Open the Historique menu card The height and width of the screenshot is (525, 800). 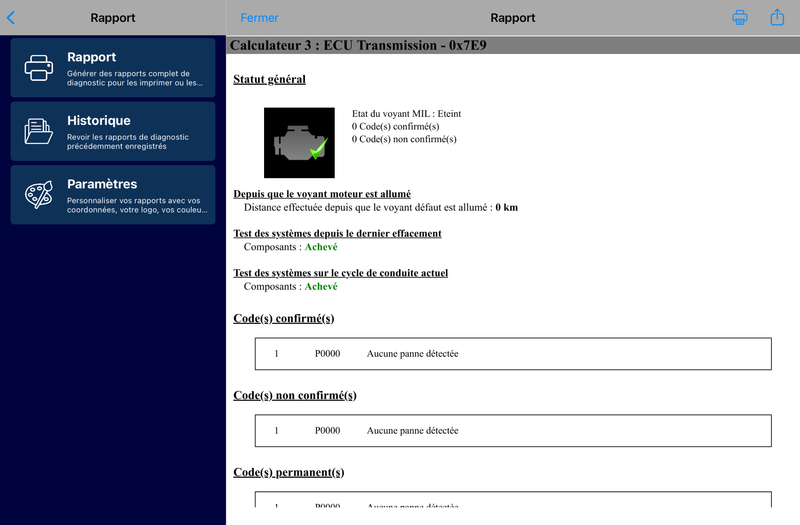coord(113,131)
